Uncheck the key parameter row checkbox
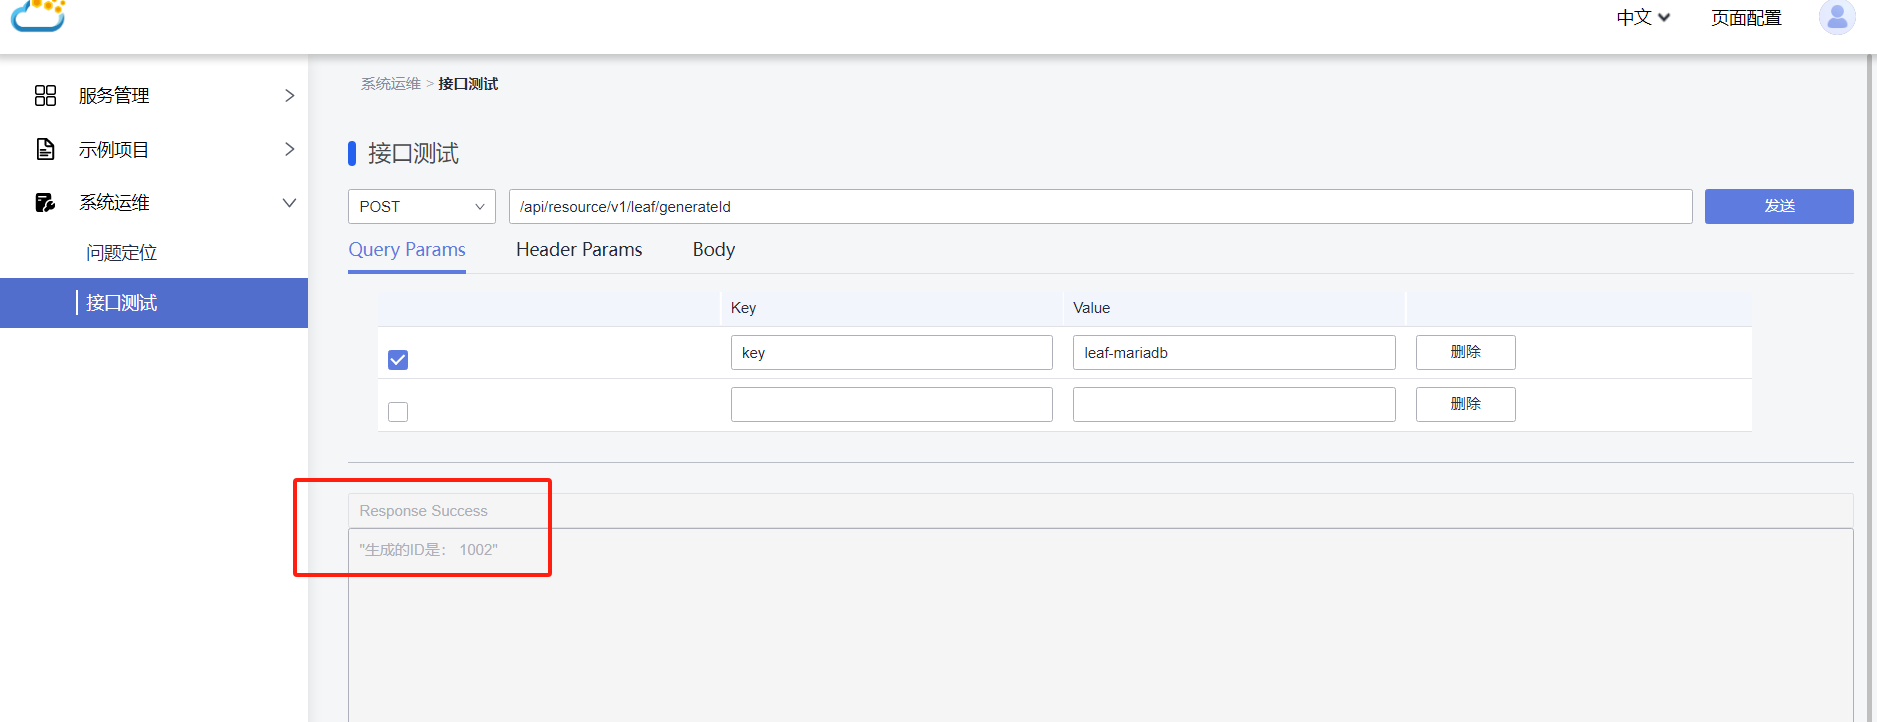Image resolution: width=1877 pixels, height=722 pixels. click(x=398, y=360)
